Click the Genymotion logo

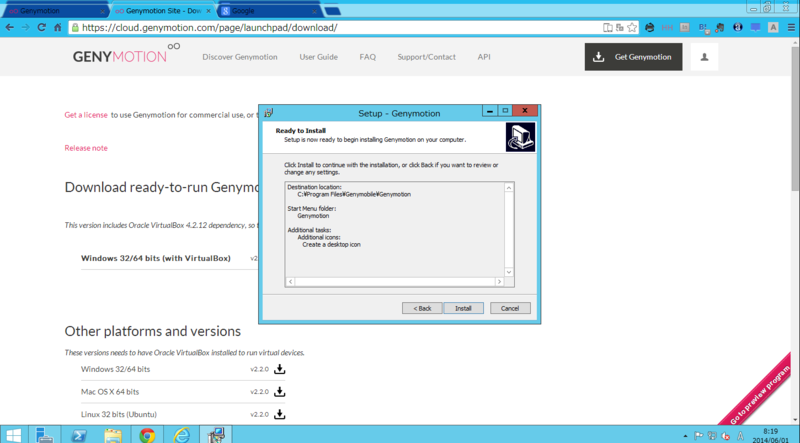point(126,54)
